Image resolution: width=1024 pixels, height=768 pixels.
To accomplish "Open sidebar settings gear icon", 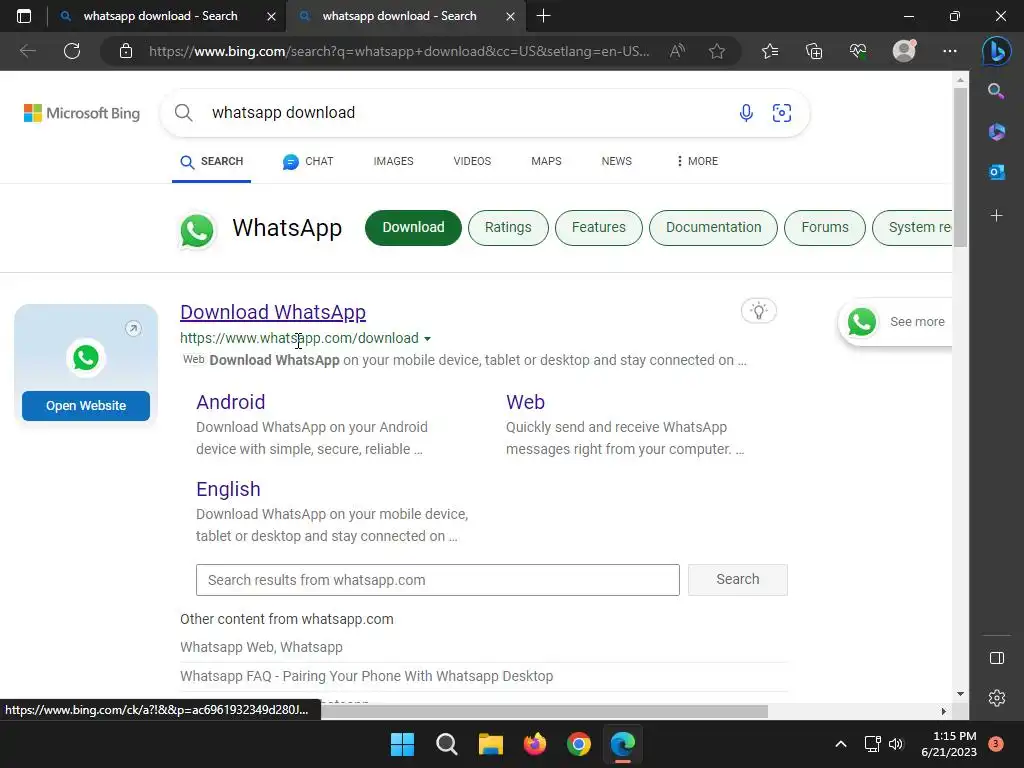I will pos(997,698).
